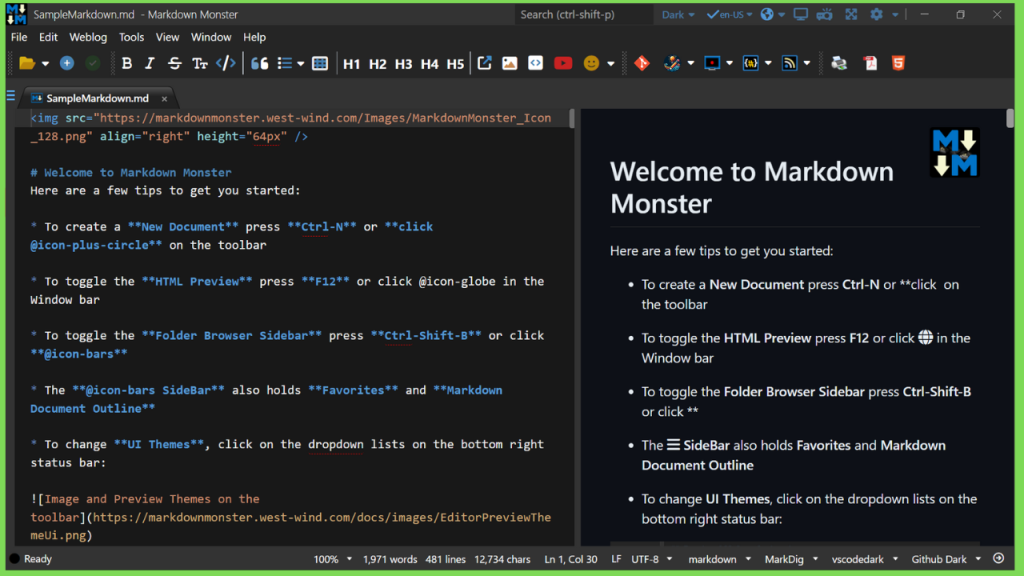Open the Tools menu
The height and width of the screenshot is (576, 1024).
pyautogui.click(x=131, y=37)
